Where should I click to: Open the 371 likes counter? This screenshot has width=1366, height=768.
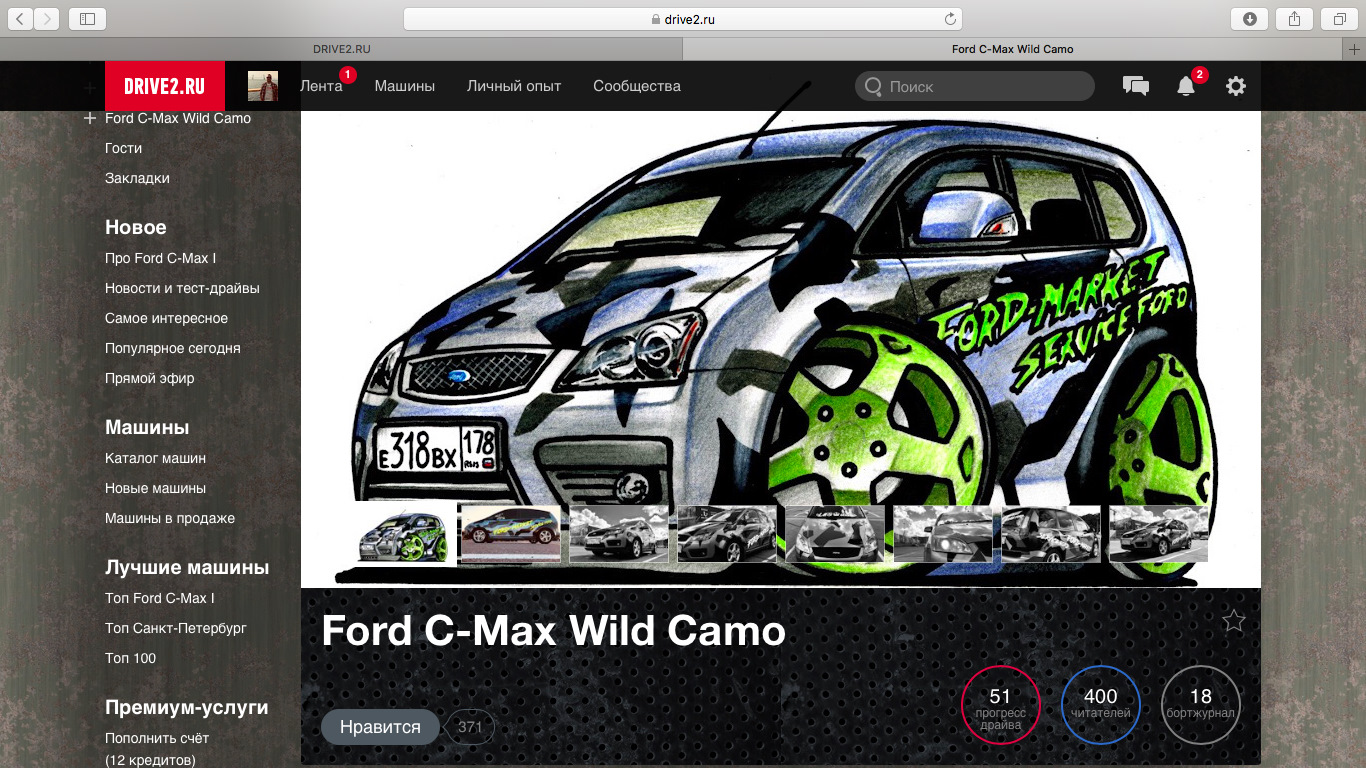pyautogui.click(x=470, y=727)
